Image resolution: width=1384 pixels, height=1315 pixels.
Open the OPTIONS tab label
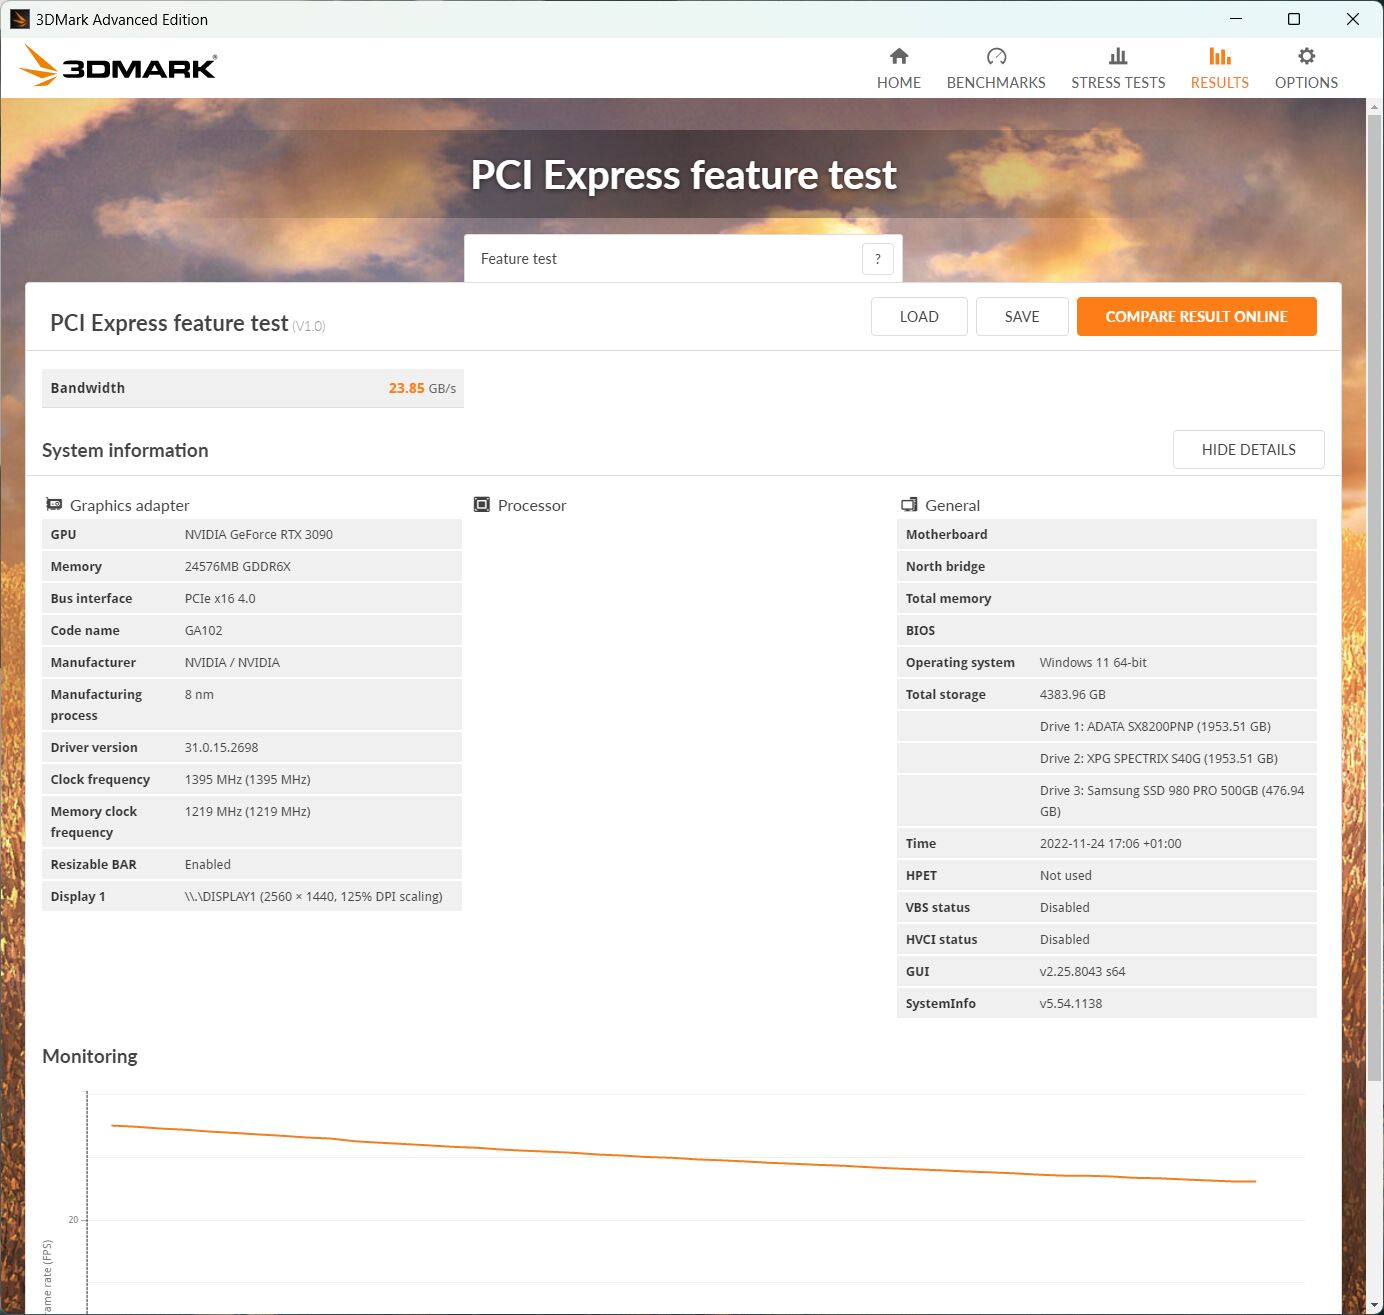click(1306, 83)
